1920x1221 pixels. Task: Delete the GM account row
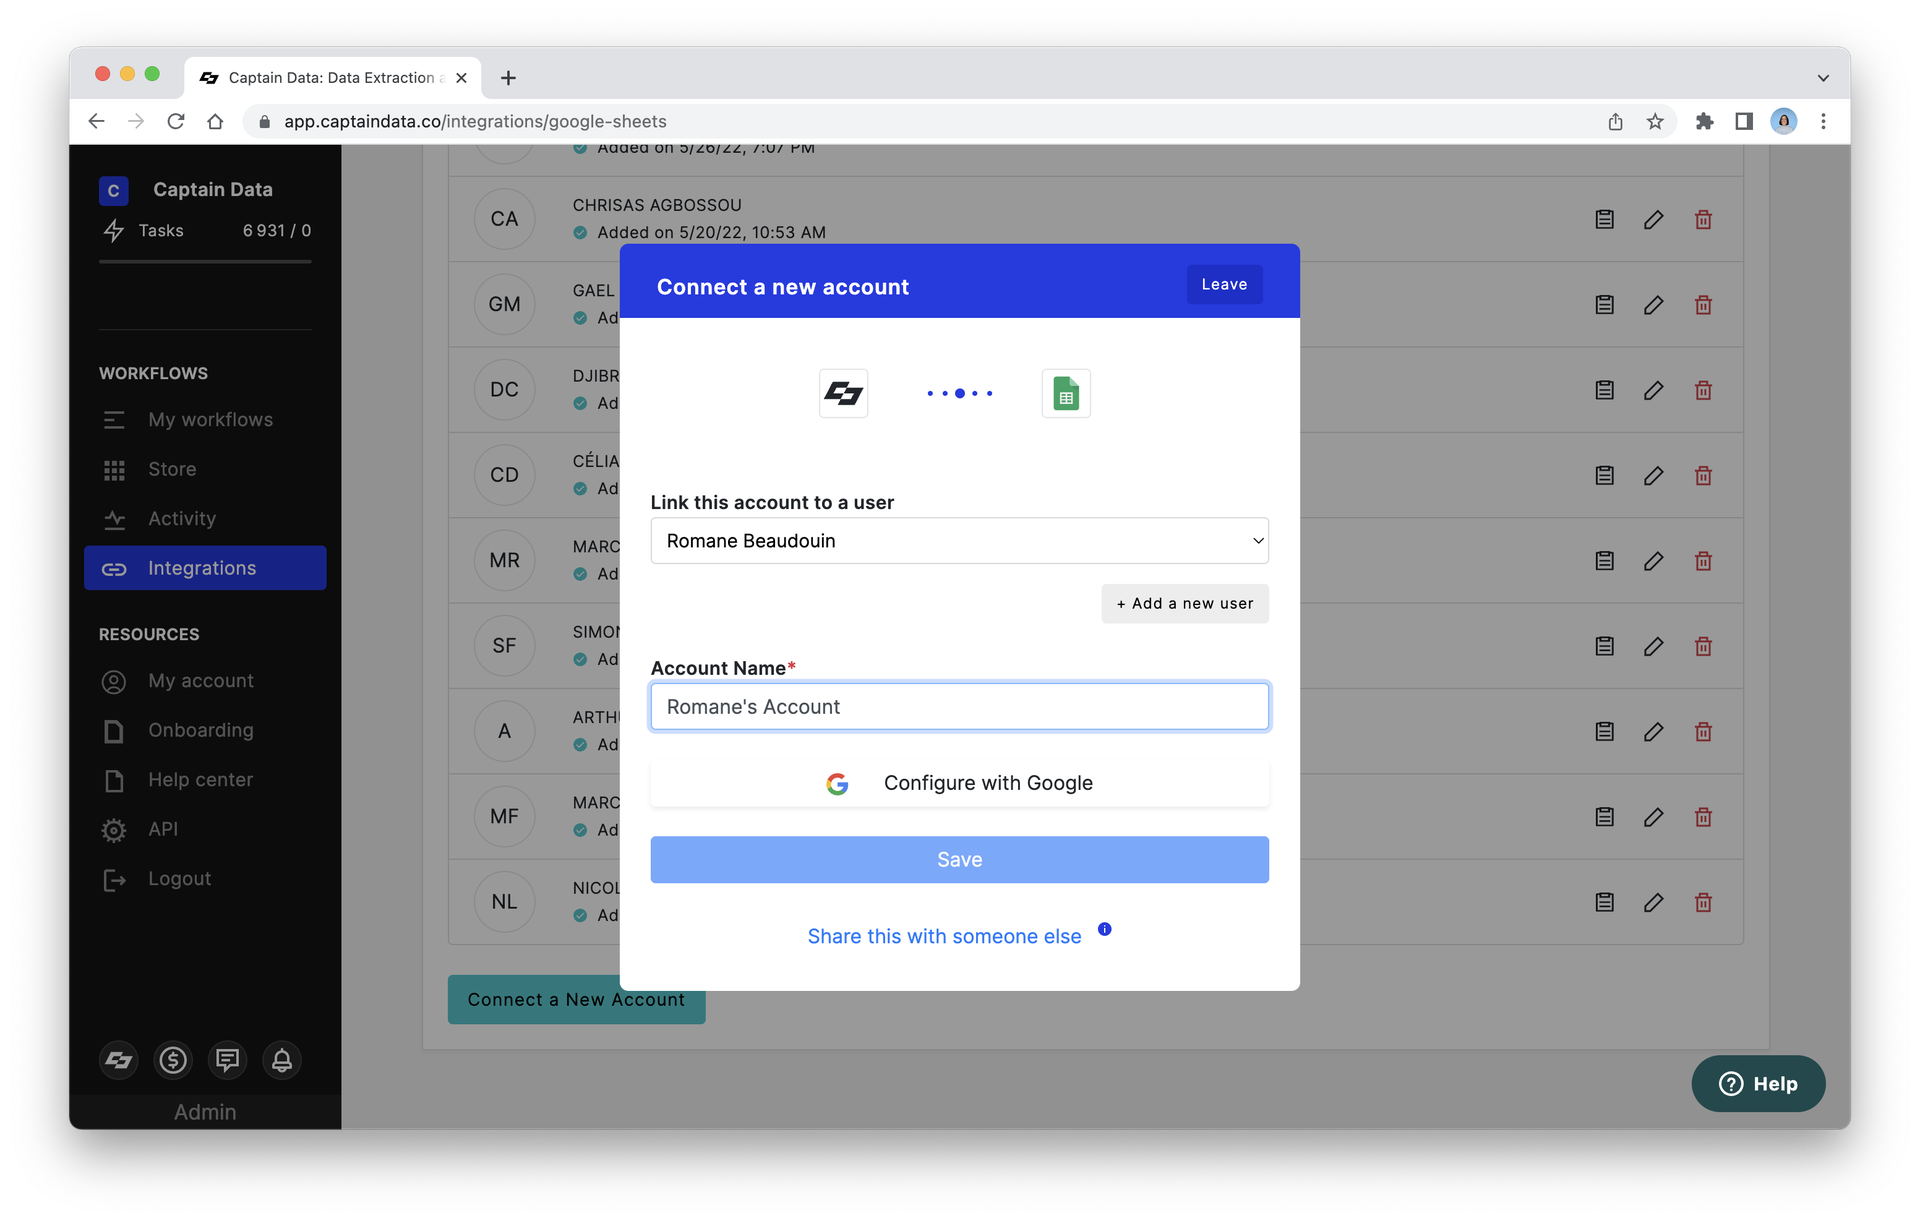coord(1704,305)
